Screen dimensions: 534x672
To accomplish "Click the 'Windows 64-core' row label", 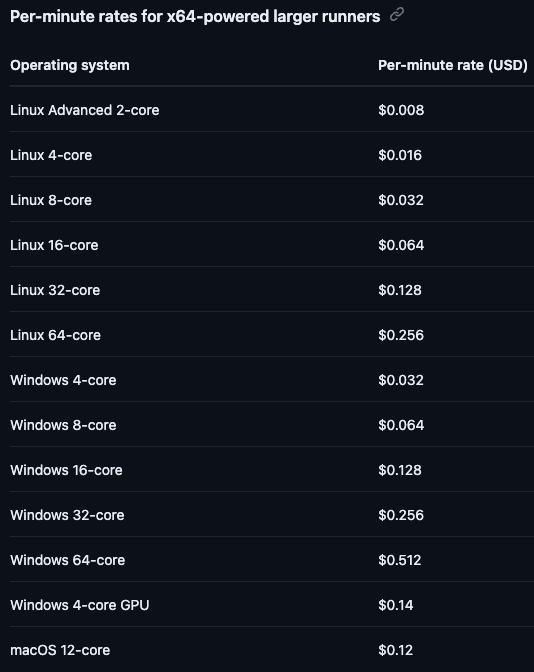I will (68, 560).
